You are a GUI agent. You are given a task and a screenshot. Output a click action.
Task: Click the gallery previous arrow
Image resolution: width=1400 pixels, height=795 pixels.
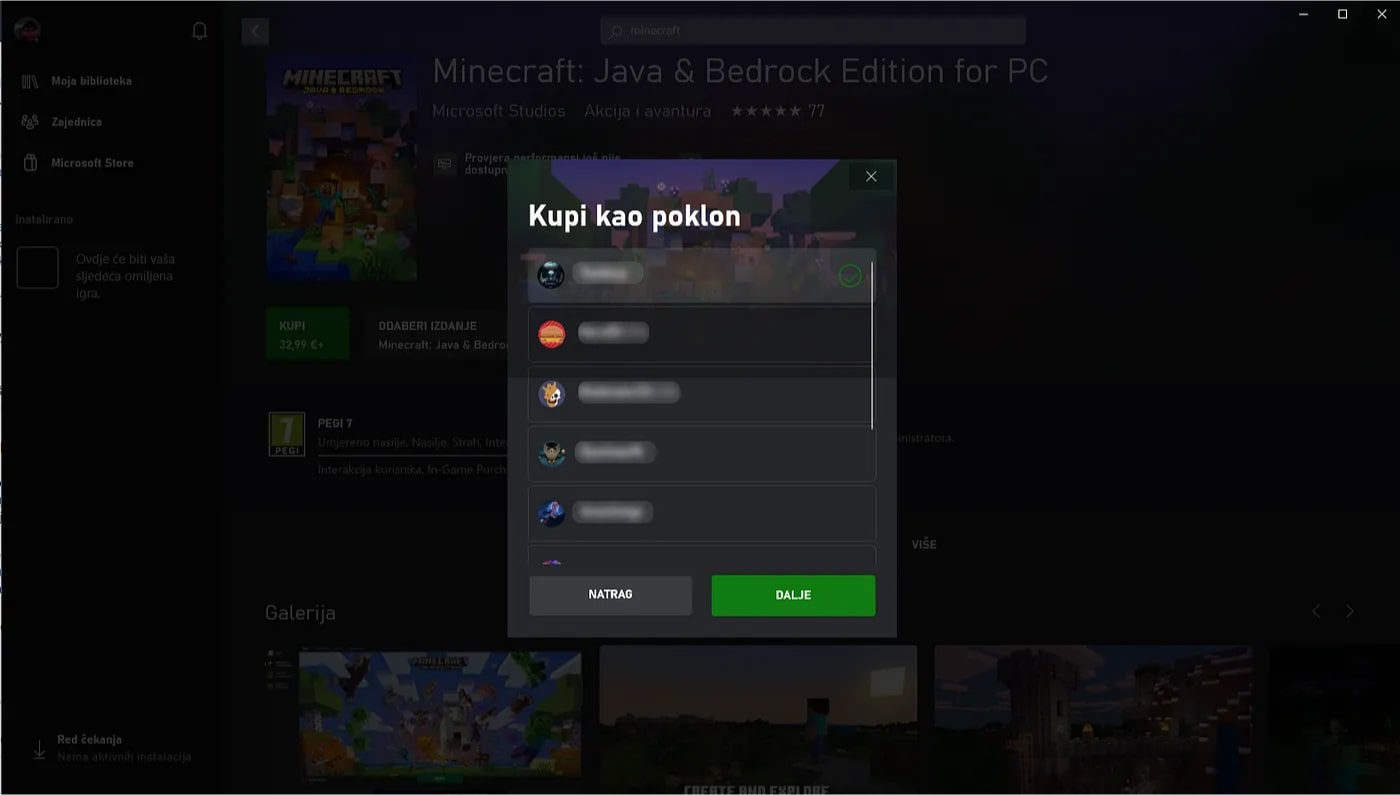click(x=1316, y=611)
